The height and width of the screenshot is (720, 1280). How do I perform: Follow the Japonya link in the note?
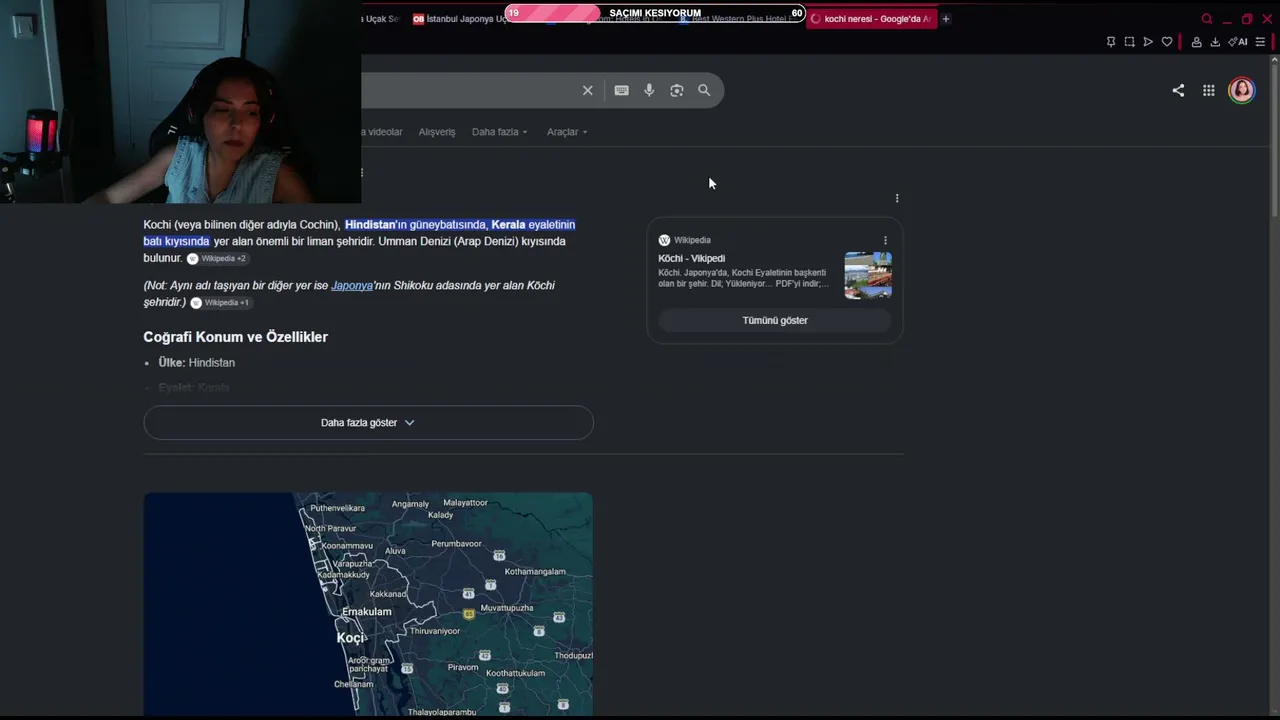pyautogui.click(x=352, y=286)
